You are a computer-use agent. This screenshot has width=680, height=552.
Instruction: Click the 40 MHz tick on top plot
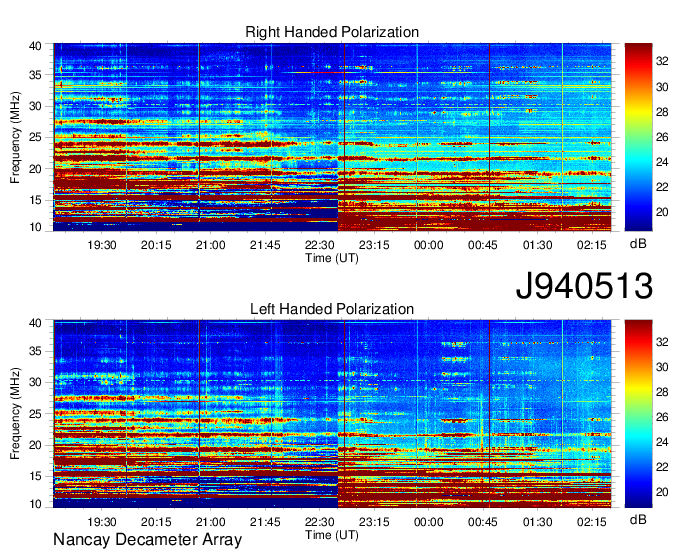tap(35, 46)
